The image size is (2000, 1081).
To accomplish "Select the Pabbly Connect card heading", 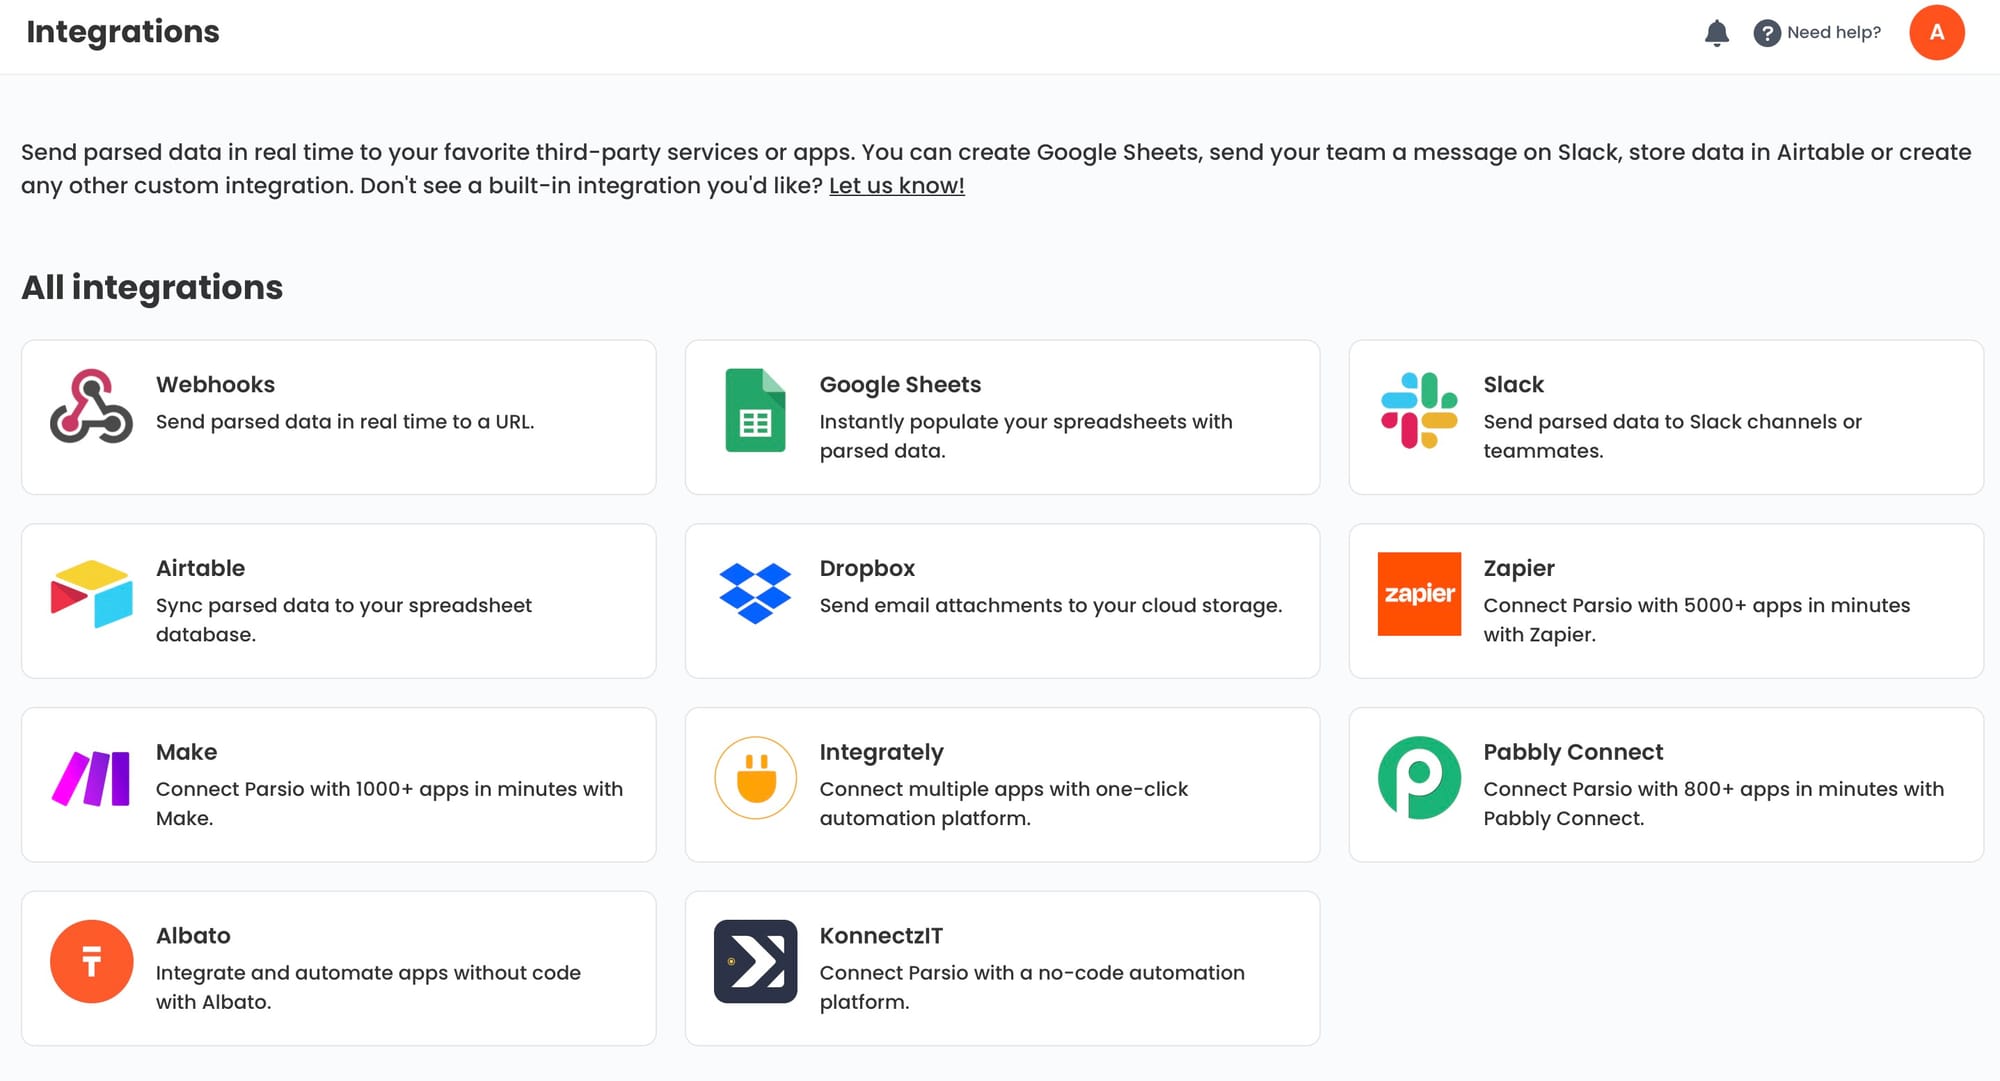I will [1572, 753].
